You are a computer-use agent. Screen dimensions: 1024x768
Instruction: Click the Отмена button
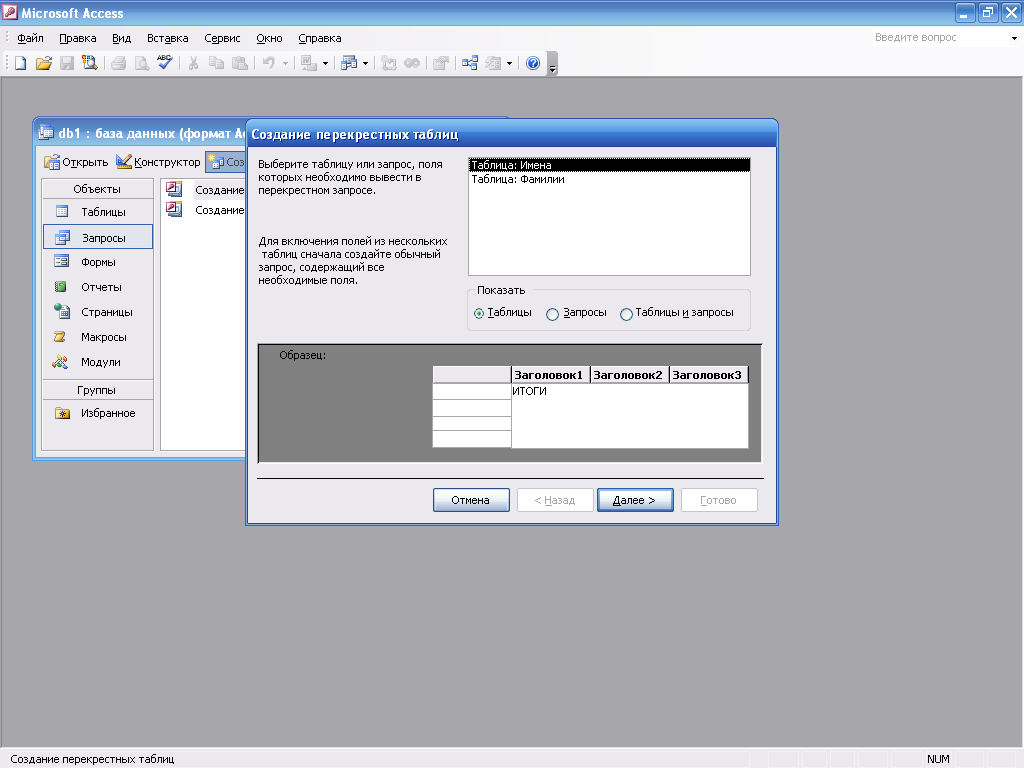(471, 500)
